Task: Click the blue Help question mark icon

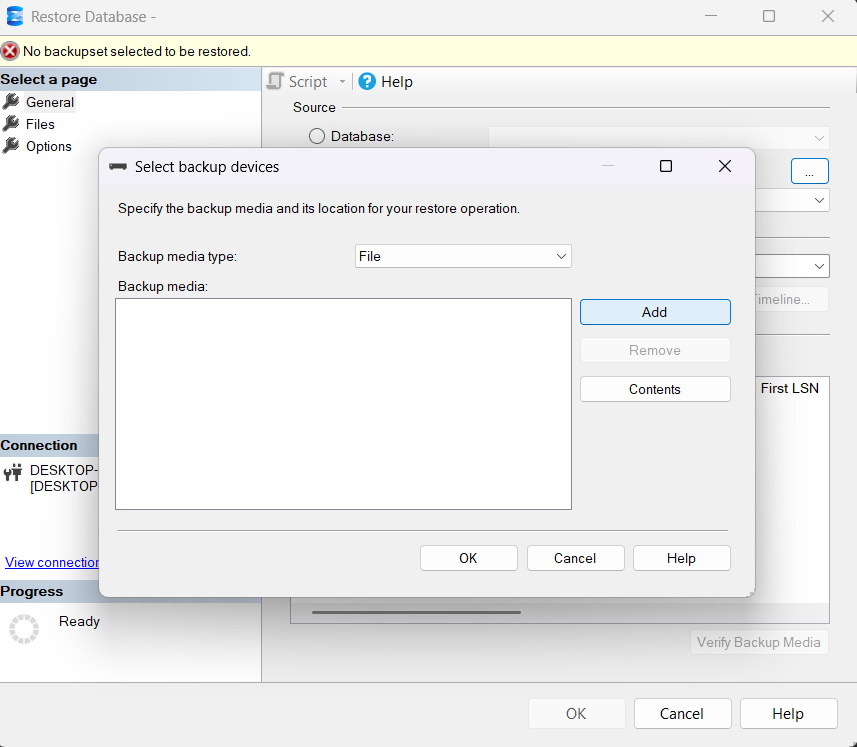Action: click(x=367, y=82)
